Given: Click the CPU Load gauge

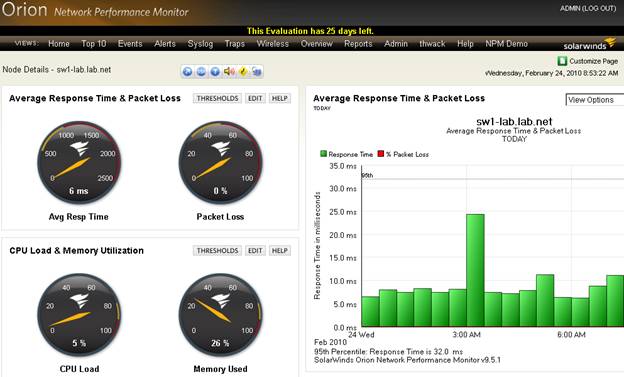Looking at the screenshot, I should click(x=79, y=315).
